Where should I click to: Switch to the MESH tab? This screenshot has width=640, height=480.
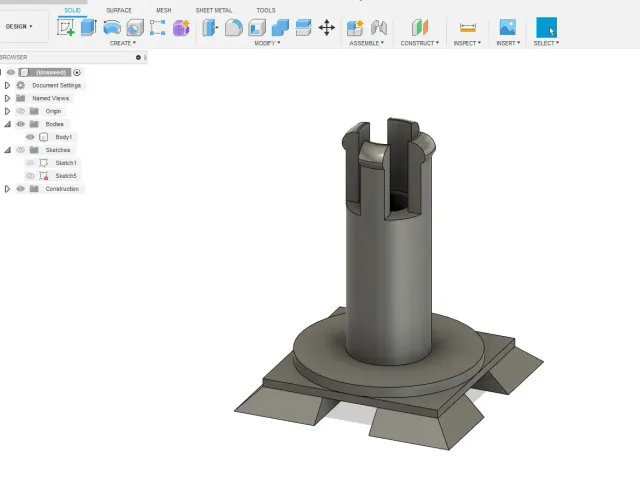coord(164,10)
